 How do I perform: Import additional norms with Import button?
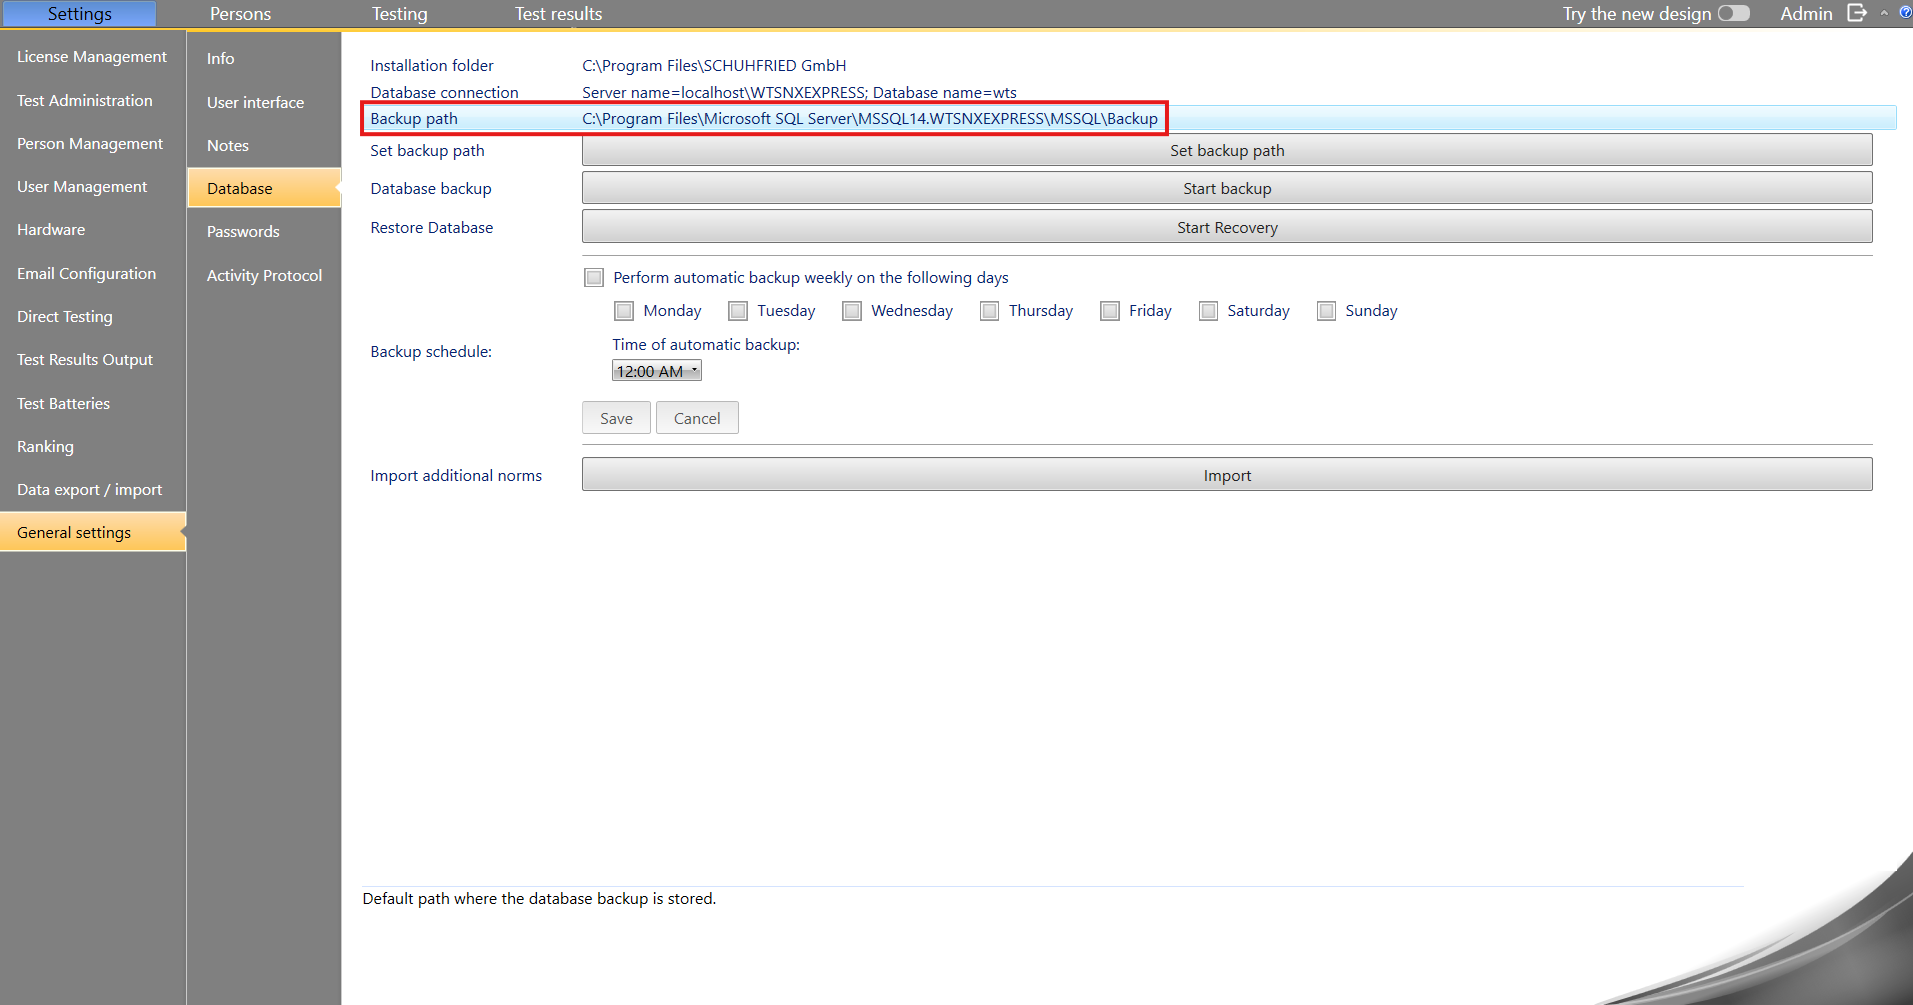[x=1226, y=475]
